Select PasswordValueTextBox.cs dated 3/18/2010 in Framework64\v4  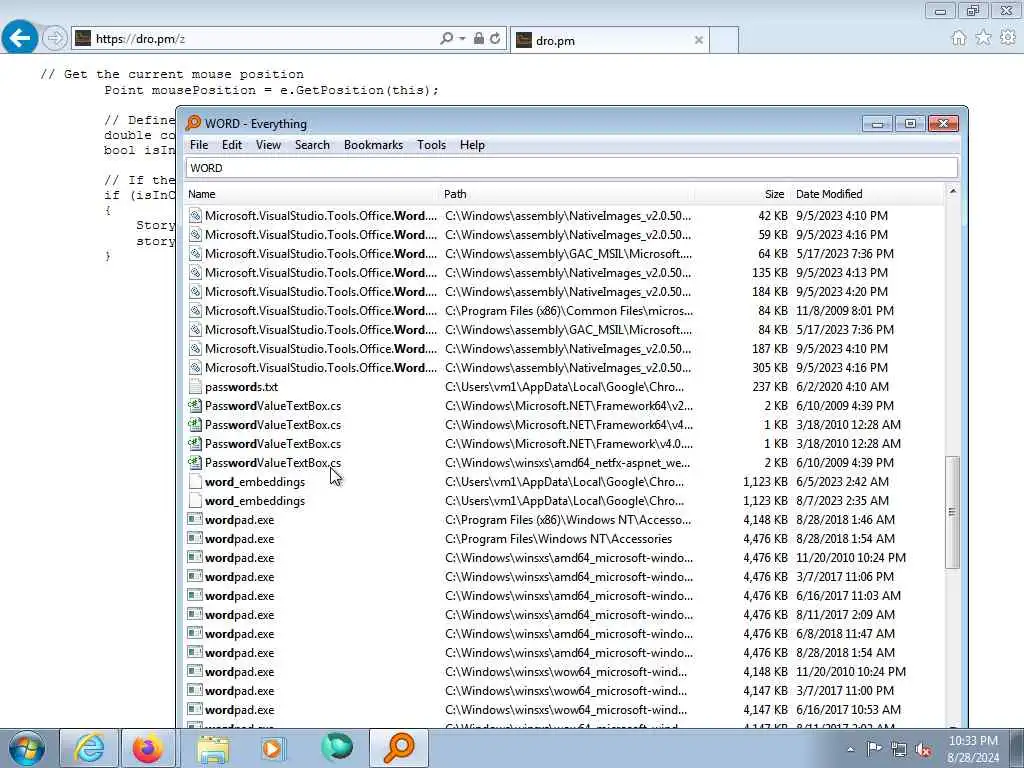pos(273,424)
